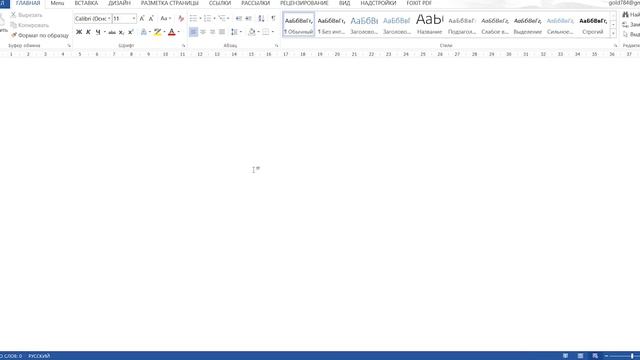Apply Строгий style
The height and width of the screenshot is (360, 640).
coord(593,24)
